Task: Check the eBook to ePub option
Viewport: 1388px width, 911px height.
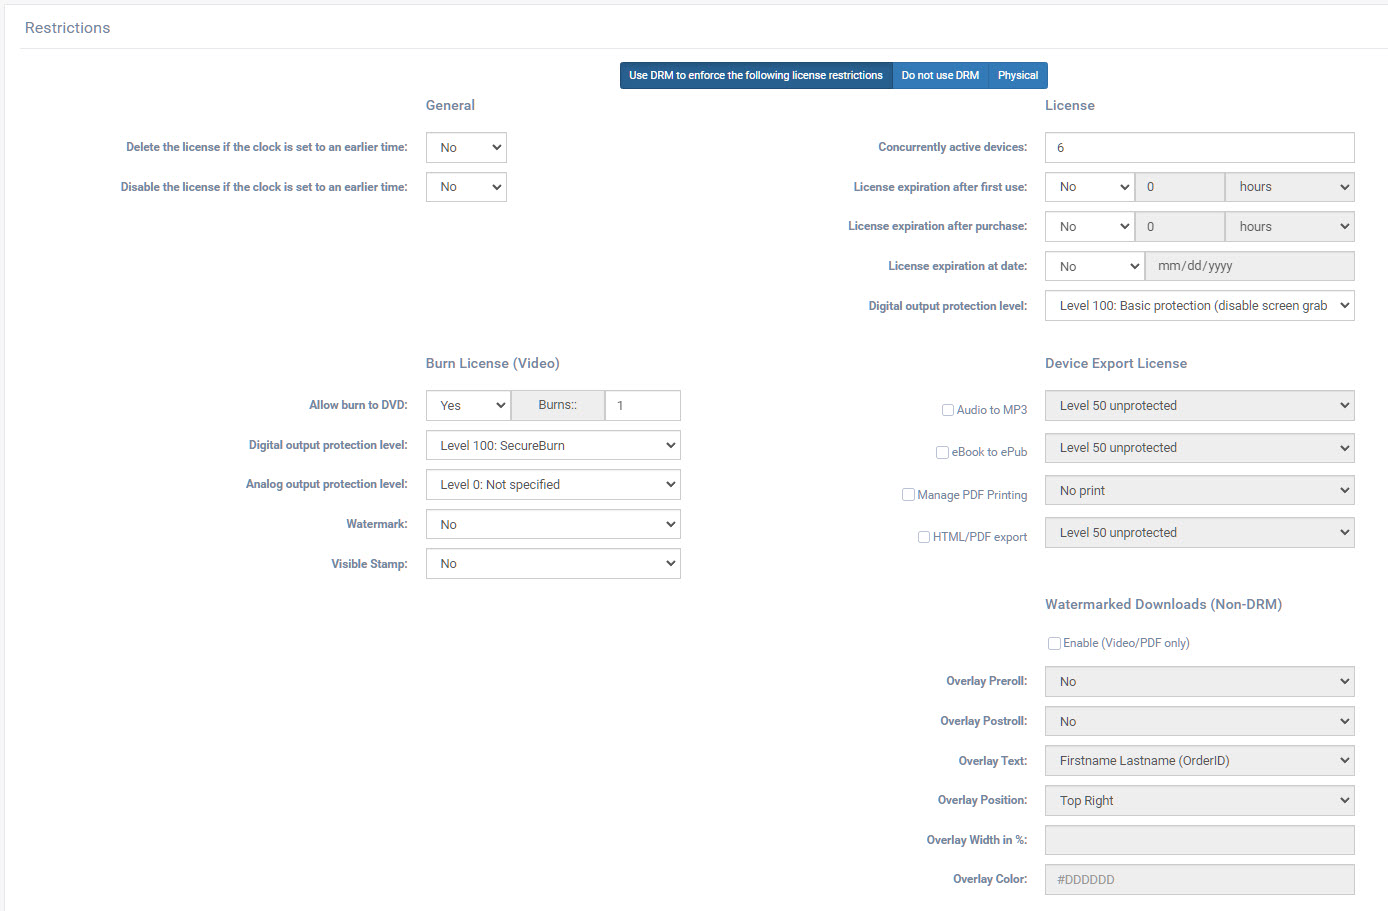Action: click(x=942, y=452)
